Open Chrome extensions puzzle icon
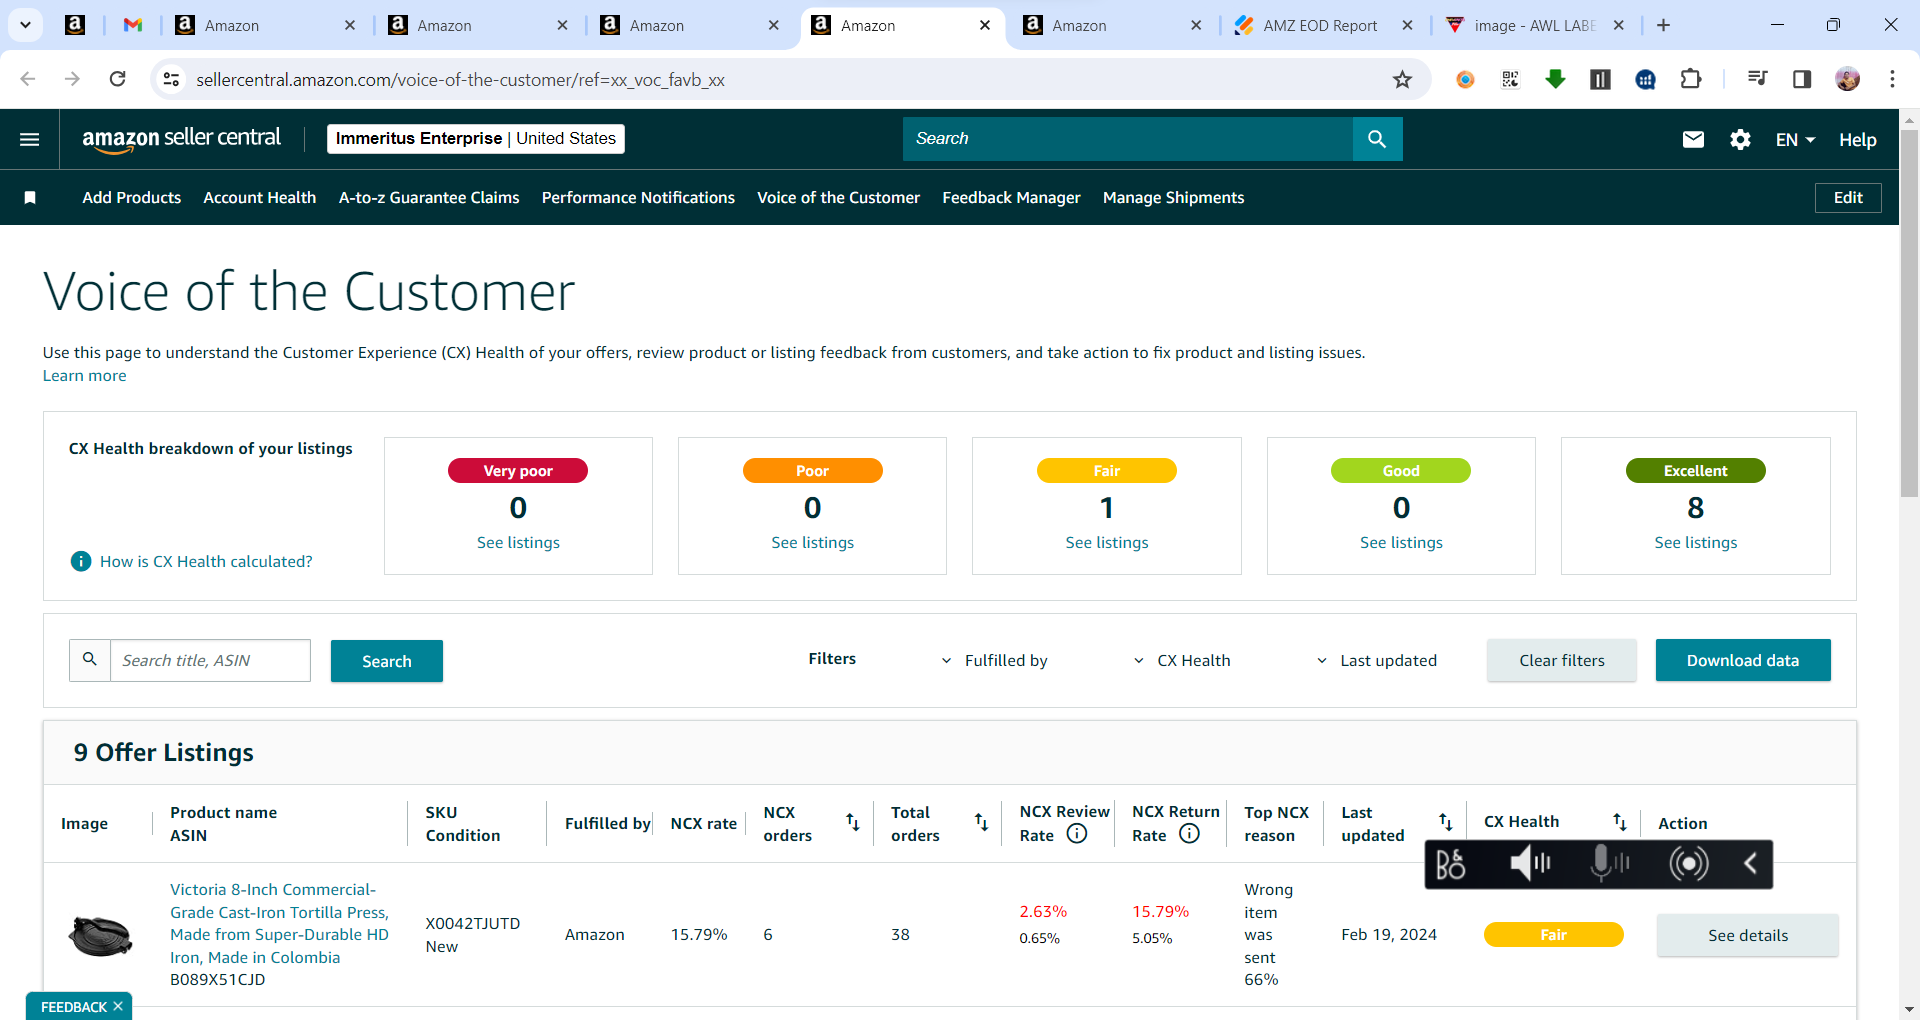Screen dimensions: 1920x1020 pos(1691,79)
